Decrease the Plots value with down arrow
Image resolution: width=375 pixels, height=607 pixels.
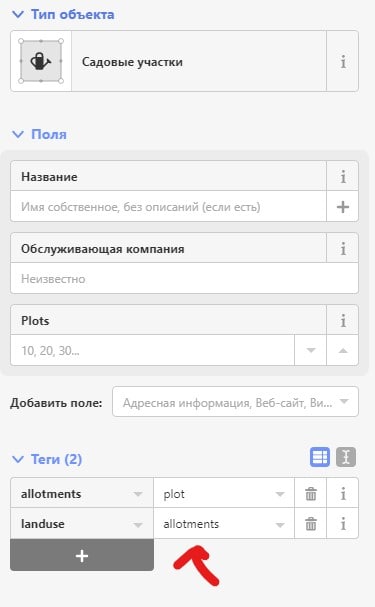310,350
